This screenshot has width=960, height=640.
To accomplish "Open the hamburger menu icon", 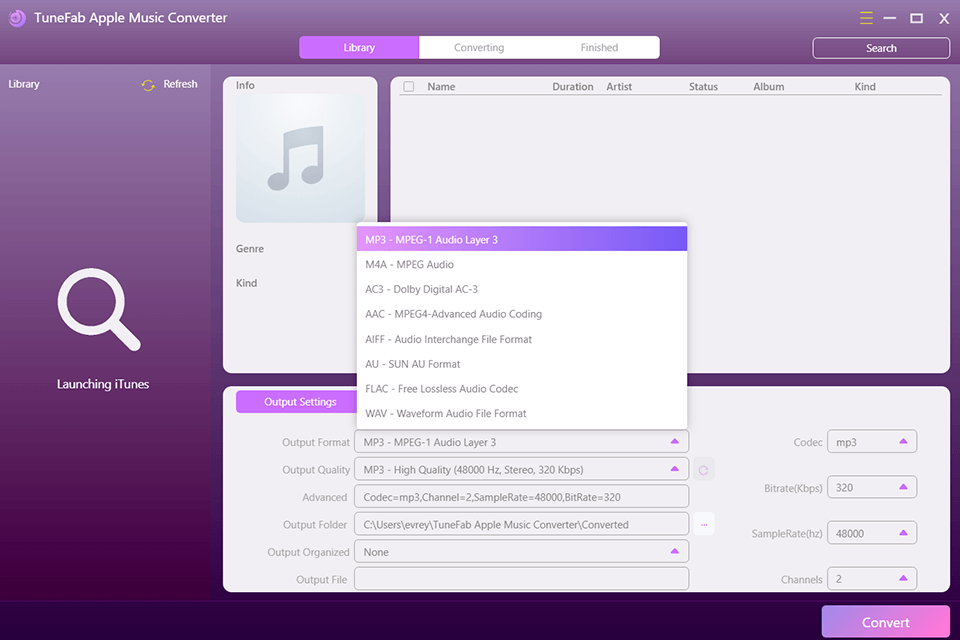I will [866, 17].
